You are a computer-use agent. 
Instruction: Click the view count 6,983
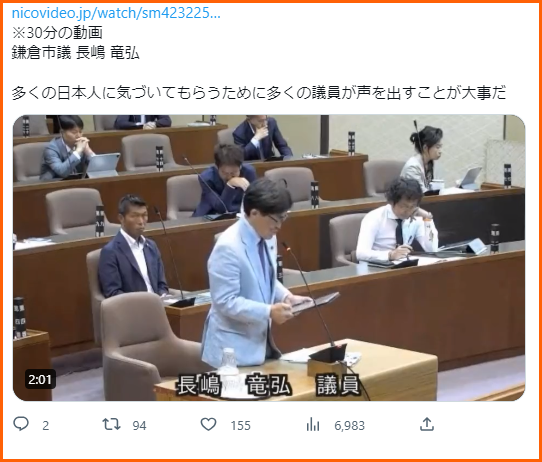(x=349, y=425)
